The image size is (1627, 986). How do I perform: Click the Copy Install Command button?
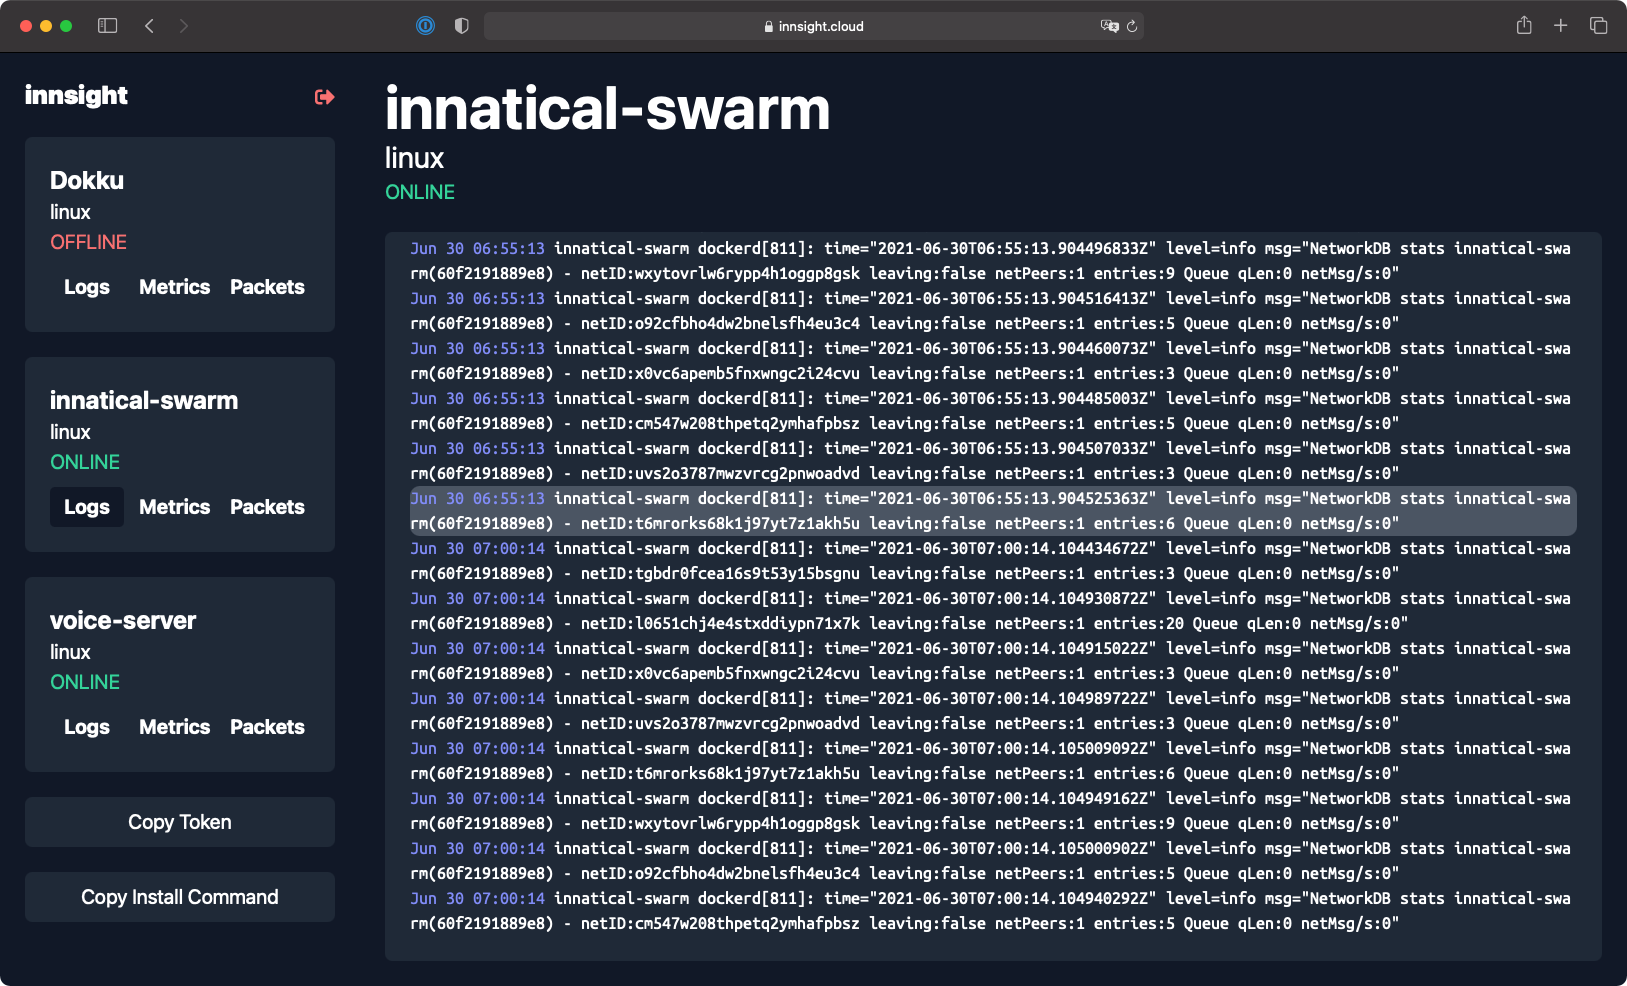pos(180,897)
